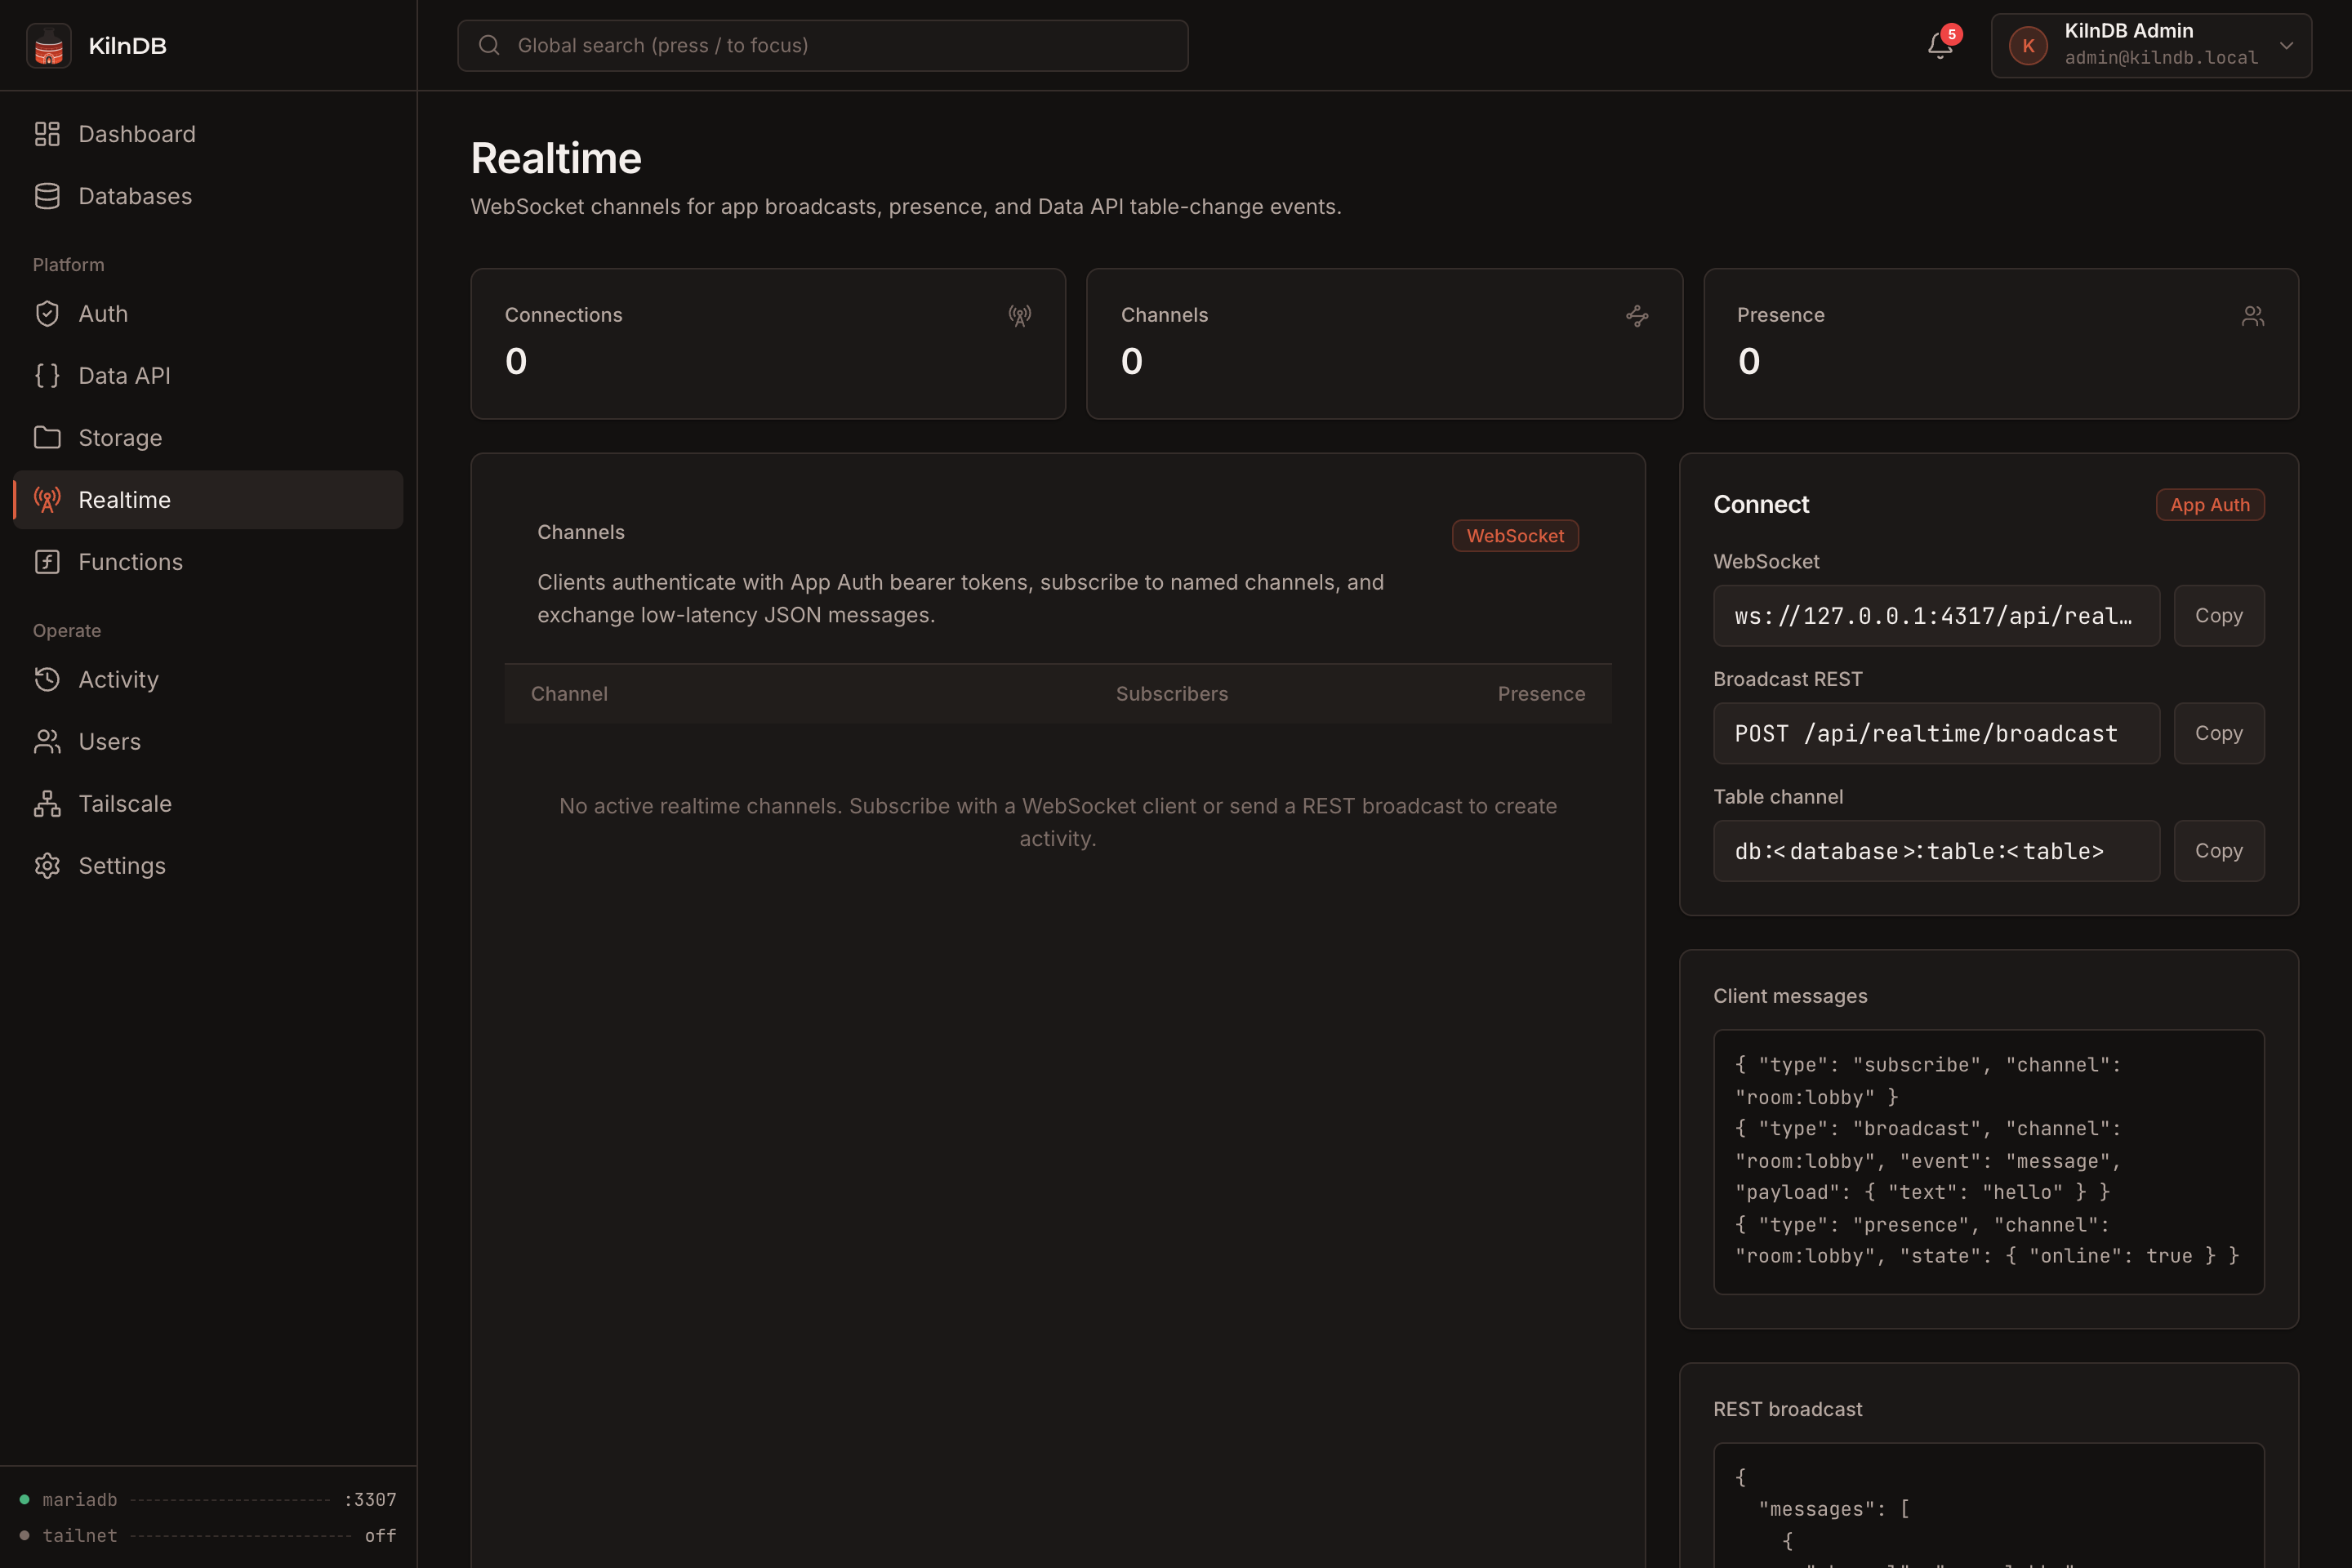Click the search magnifier icon
The width and height of the screenshot is (2352, 1568).
[x=489, y=45]
